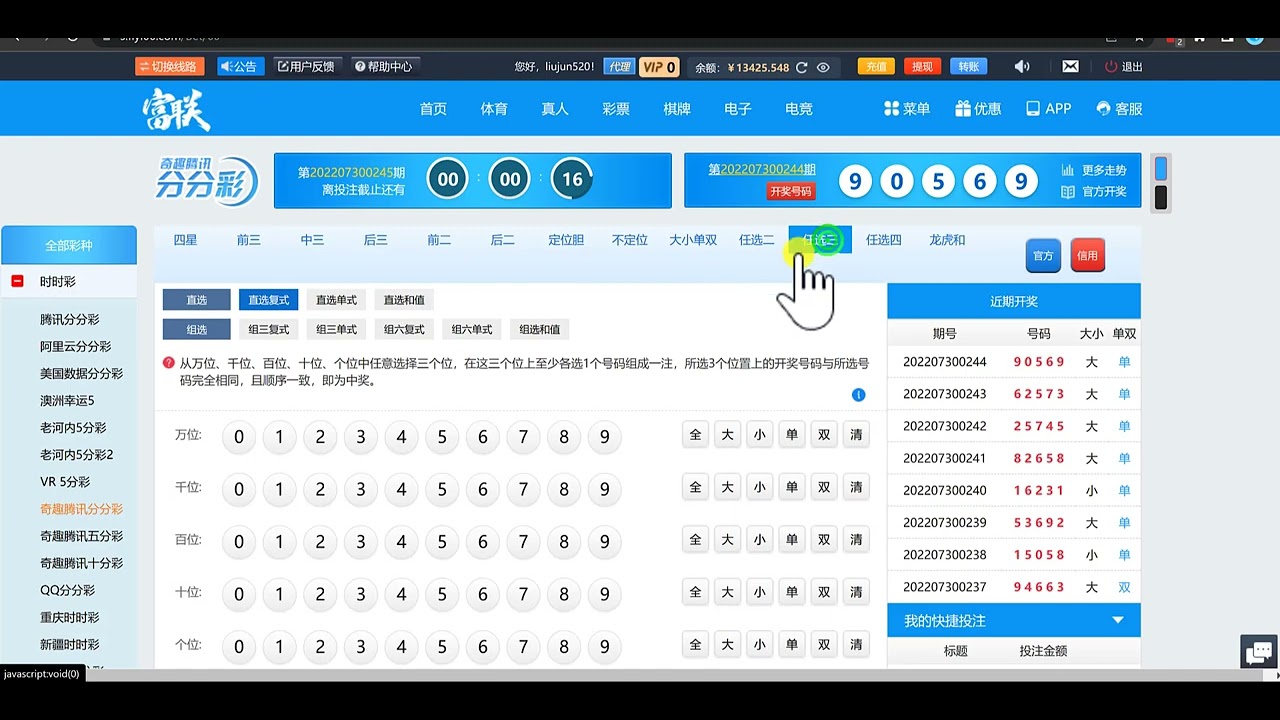Click 双 for 个位 row
Image resolution: width=1280 pixels, height=720 pixels.
click(x=823, y=644)
